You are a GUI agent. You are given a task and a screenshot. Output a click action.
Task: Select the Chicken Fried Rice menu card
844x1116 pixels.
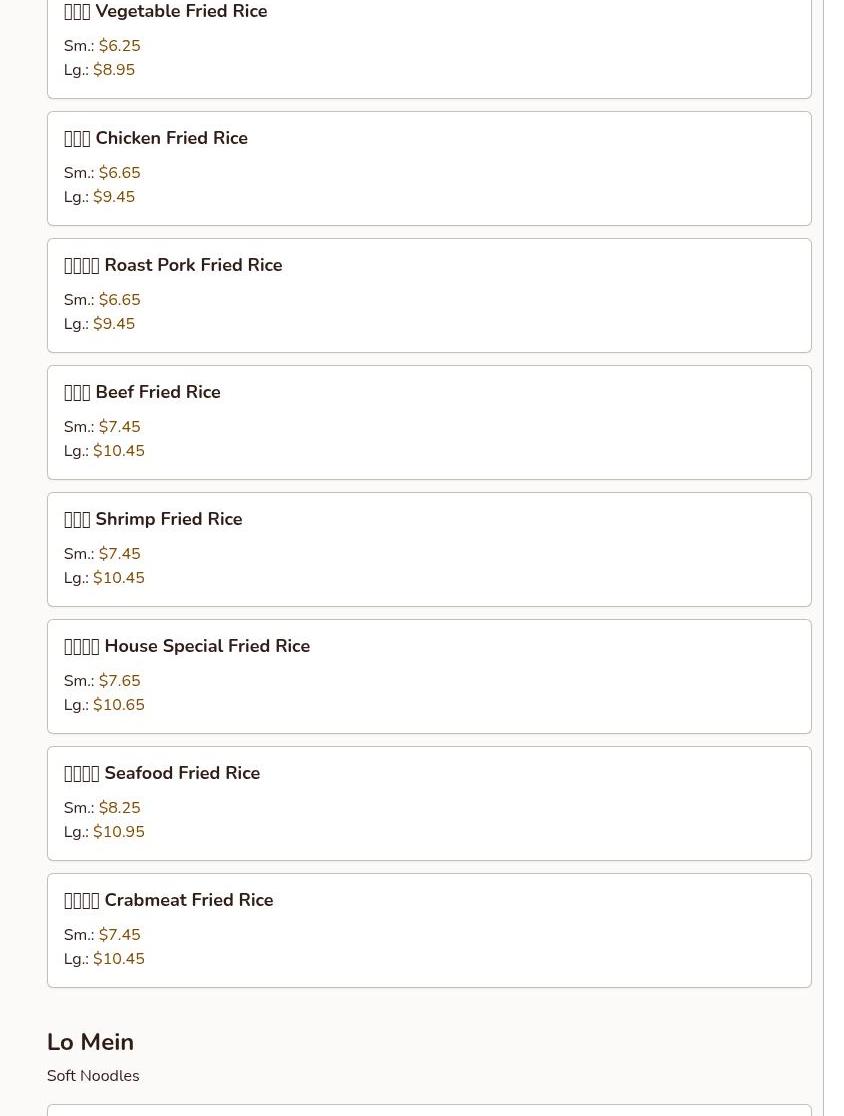[x=429, y=169]
